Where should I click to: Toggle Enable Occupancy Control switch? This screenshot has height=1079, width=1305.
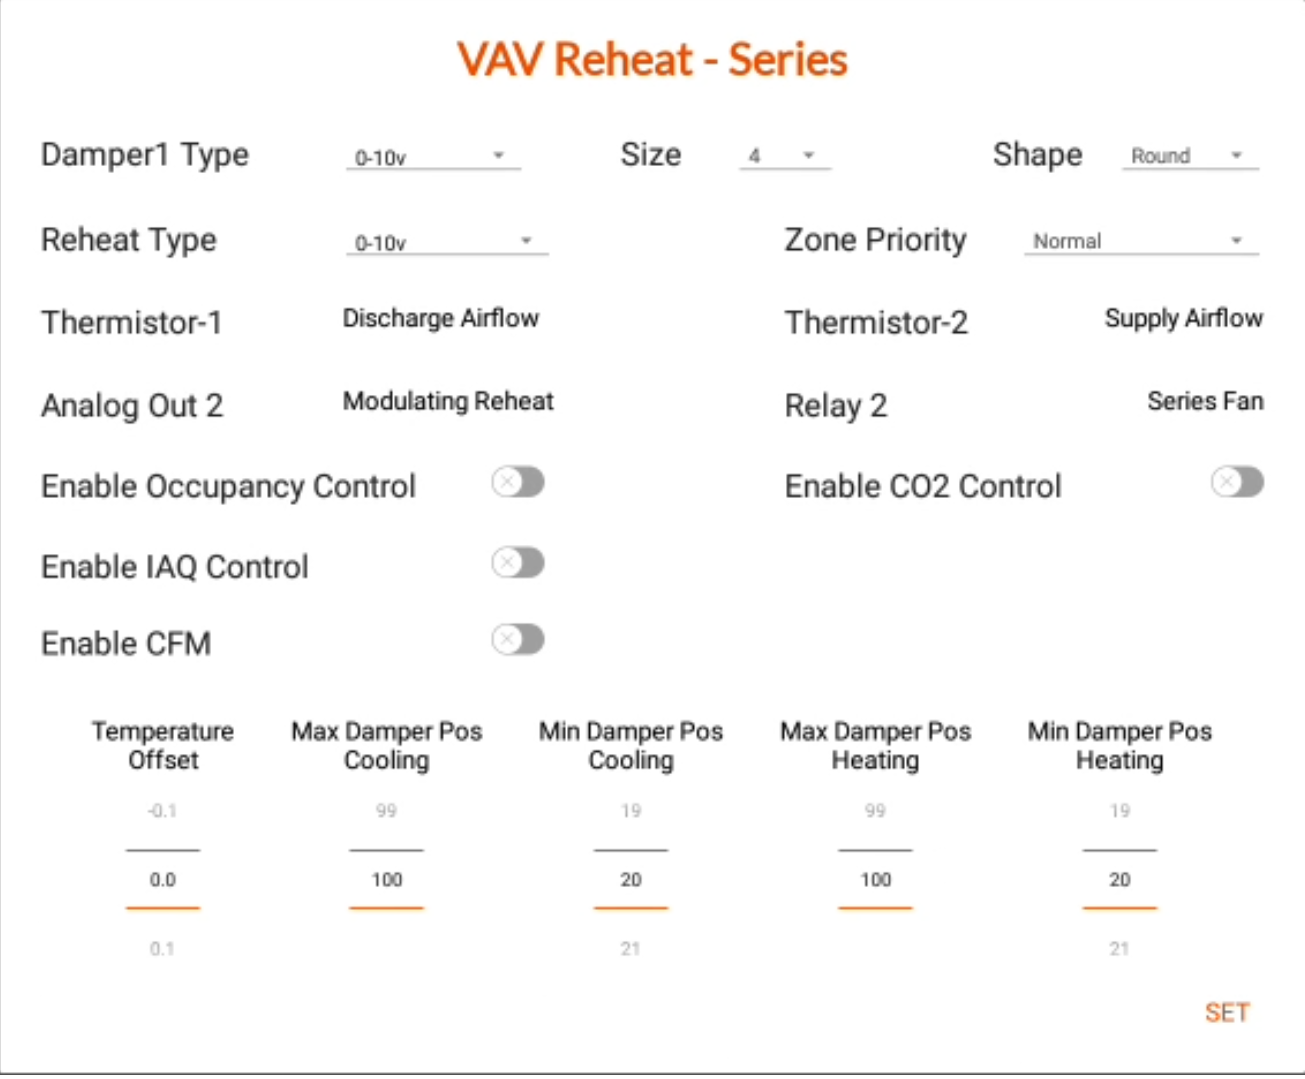pos(518,483)
